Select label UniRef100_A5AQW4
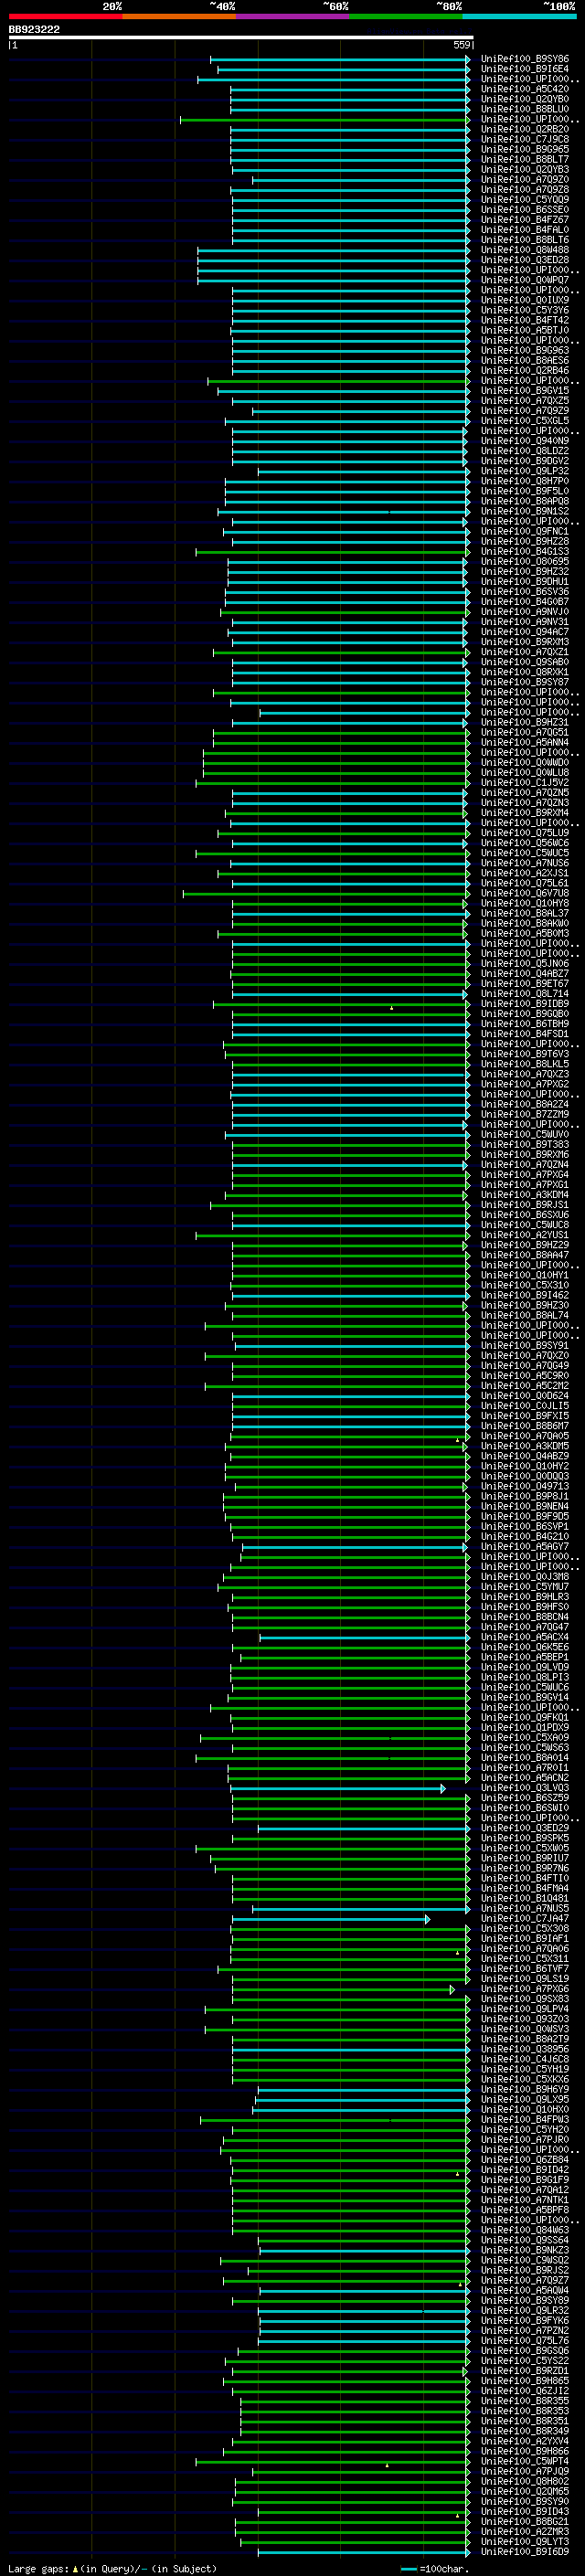This screenshot has height=2576, width=585. click(x=524, y=2291)
